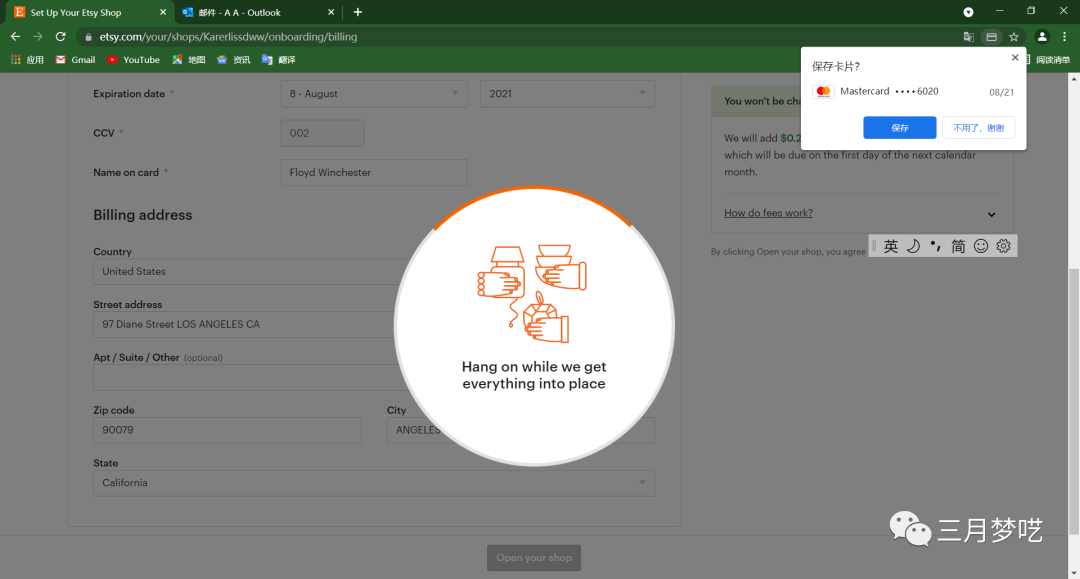Open the Chrome profile avatar icon

coord(1042,37)
